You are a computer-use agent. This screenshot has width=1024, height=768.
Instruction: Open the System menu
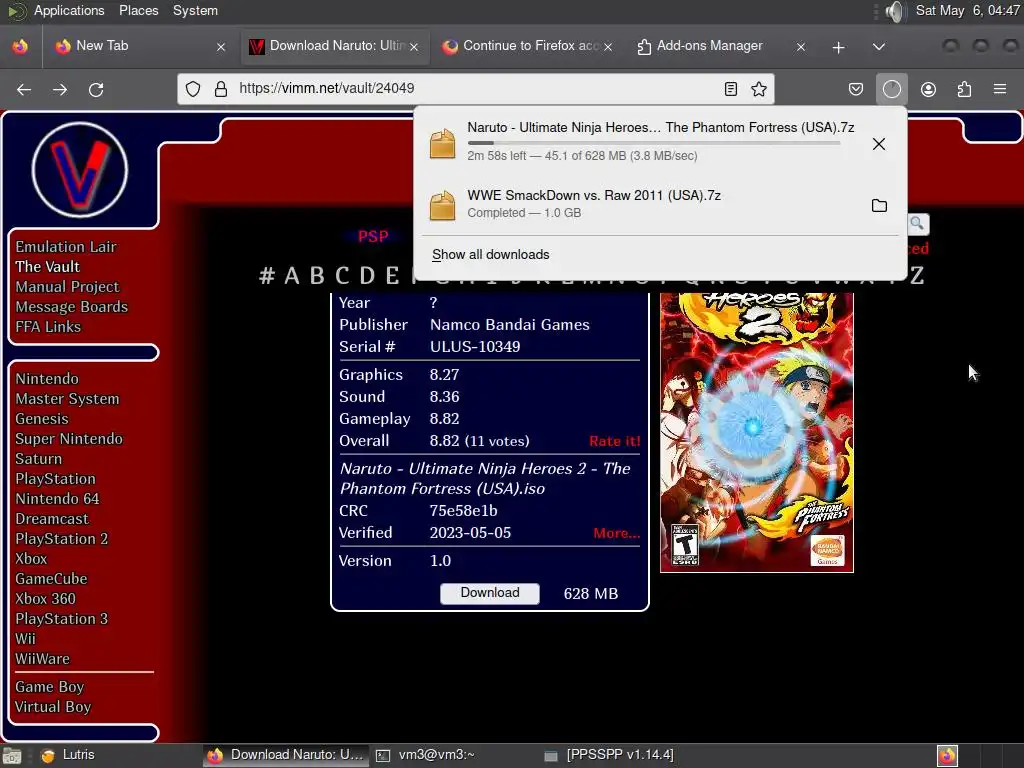[195, 10]
